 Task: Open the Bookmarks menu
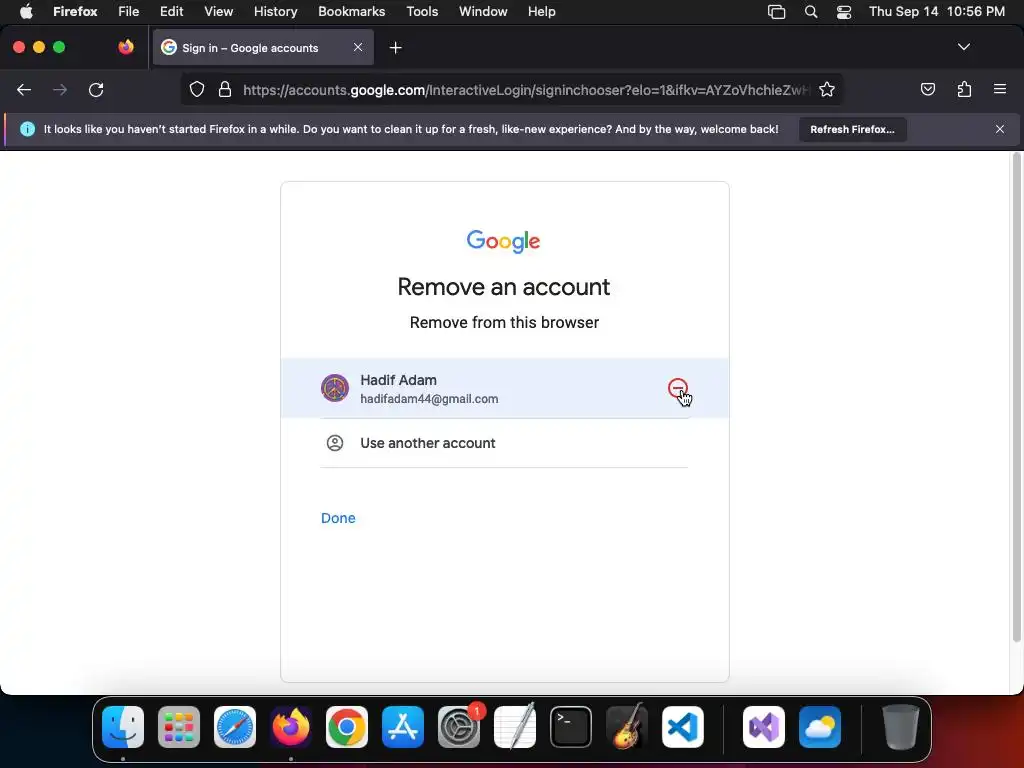point(351,11)
